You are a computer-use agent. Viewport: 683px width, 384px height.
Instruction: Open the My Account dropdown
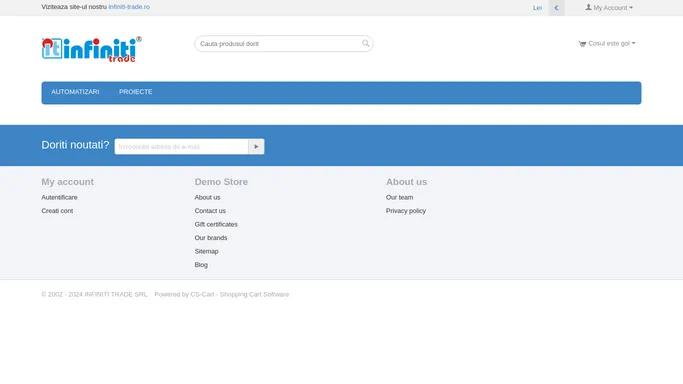(x=609, y=7)
